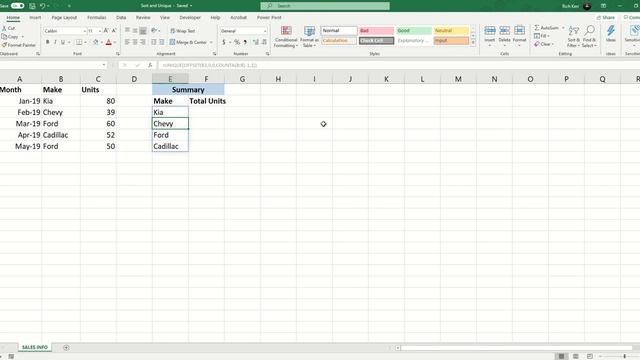The height and width of the screenshot is (360, 640).
Task: Toggle bottom vertical alignment
Action: pos(143,31)
